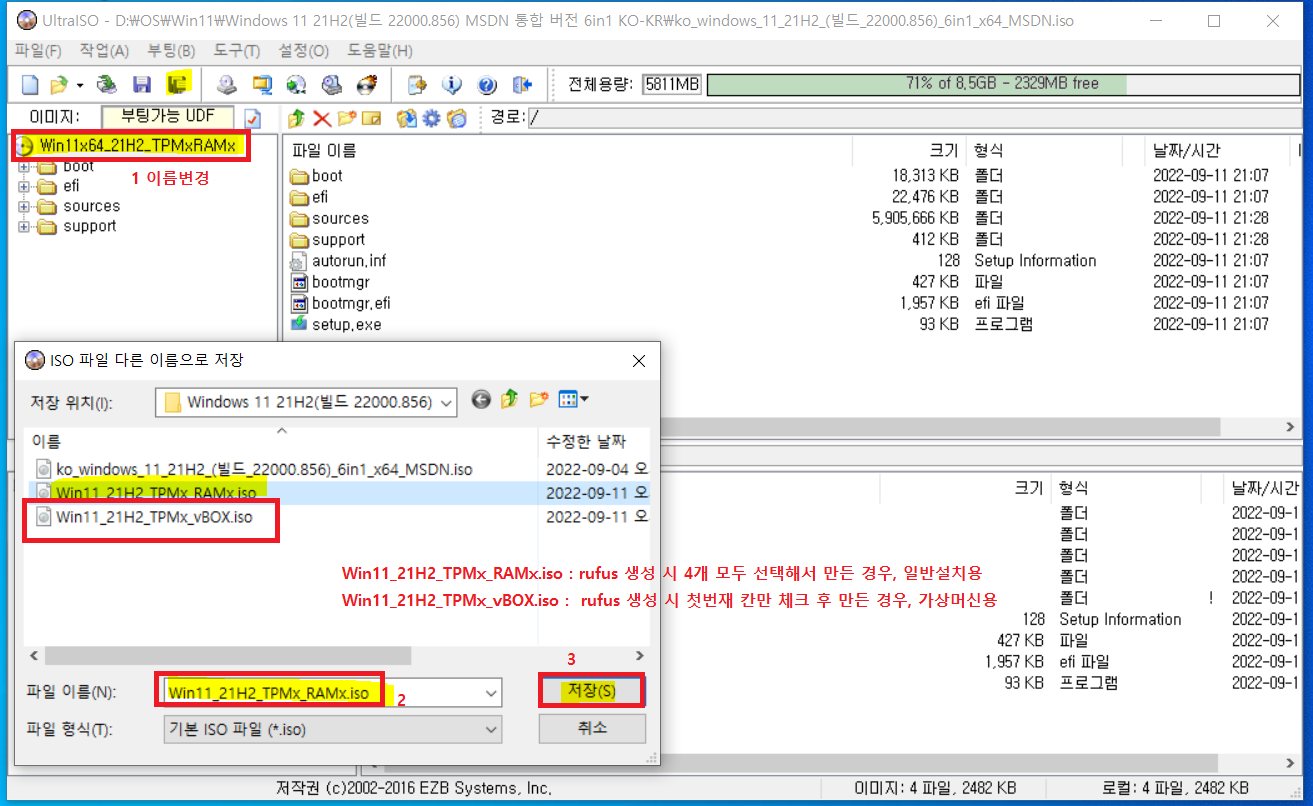
Task: Click the Up one level icon in dialog
Action: point(510,400)
